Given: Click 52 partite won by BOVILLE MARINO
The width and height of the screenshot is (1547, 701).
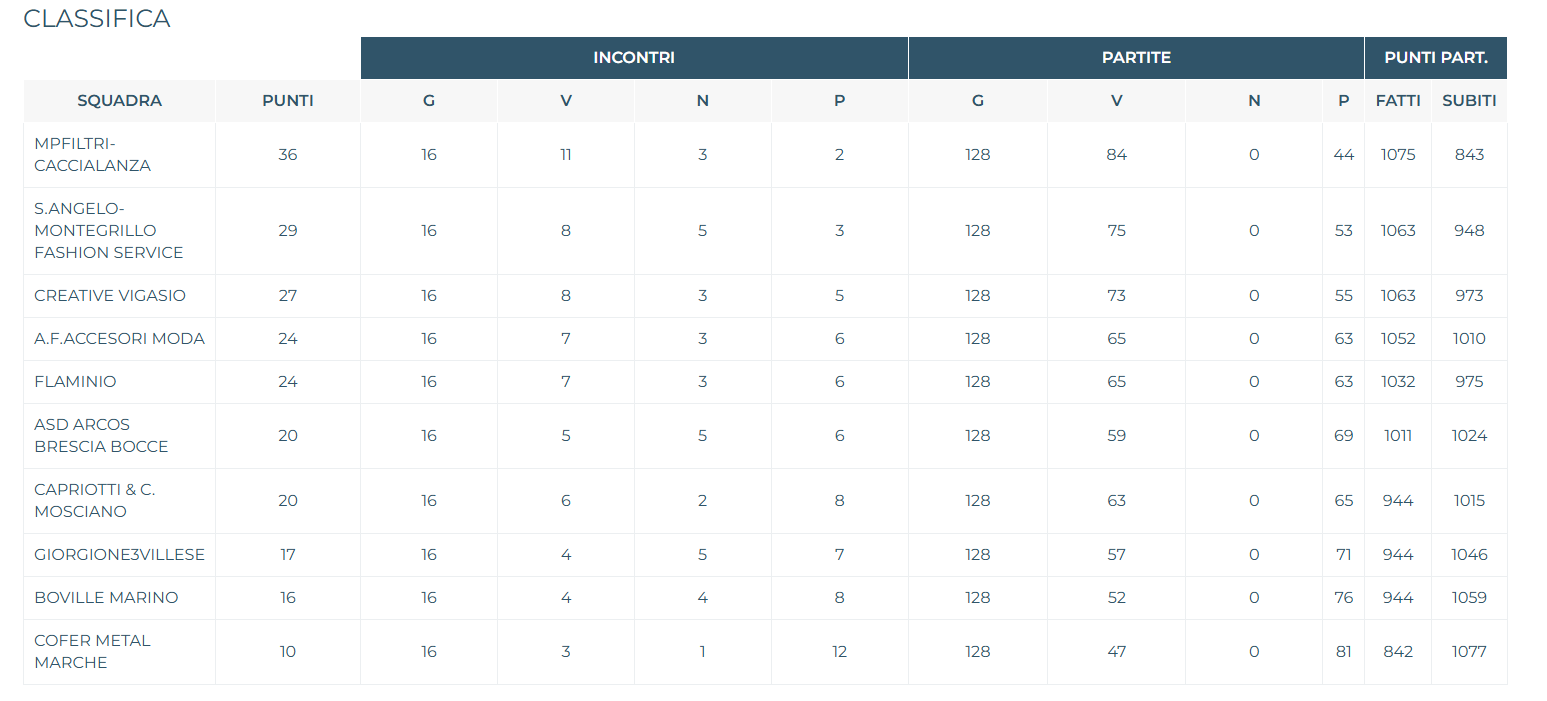Looking at the screenshot, I should tap(1117, 598).
